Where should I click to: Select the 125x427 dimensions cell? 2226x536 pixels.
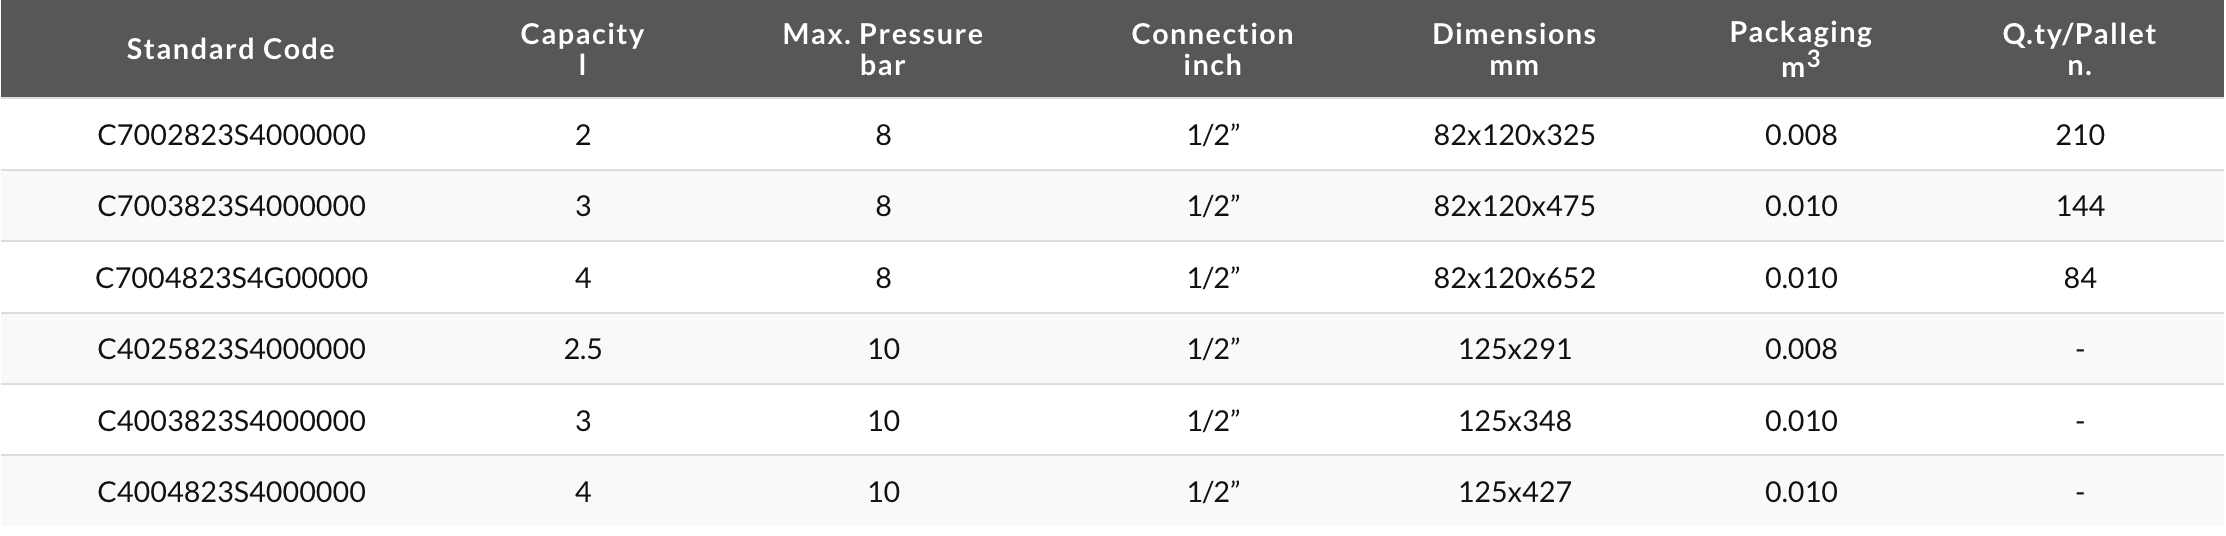pyautogui.click(x=1514, y=492)
